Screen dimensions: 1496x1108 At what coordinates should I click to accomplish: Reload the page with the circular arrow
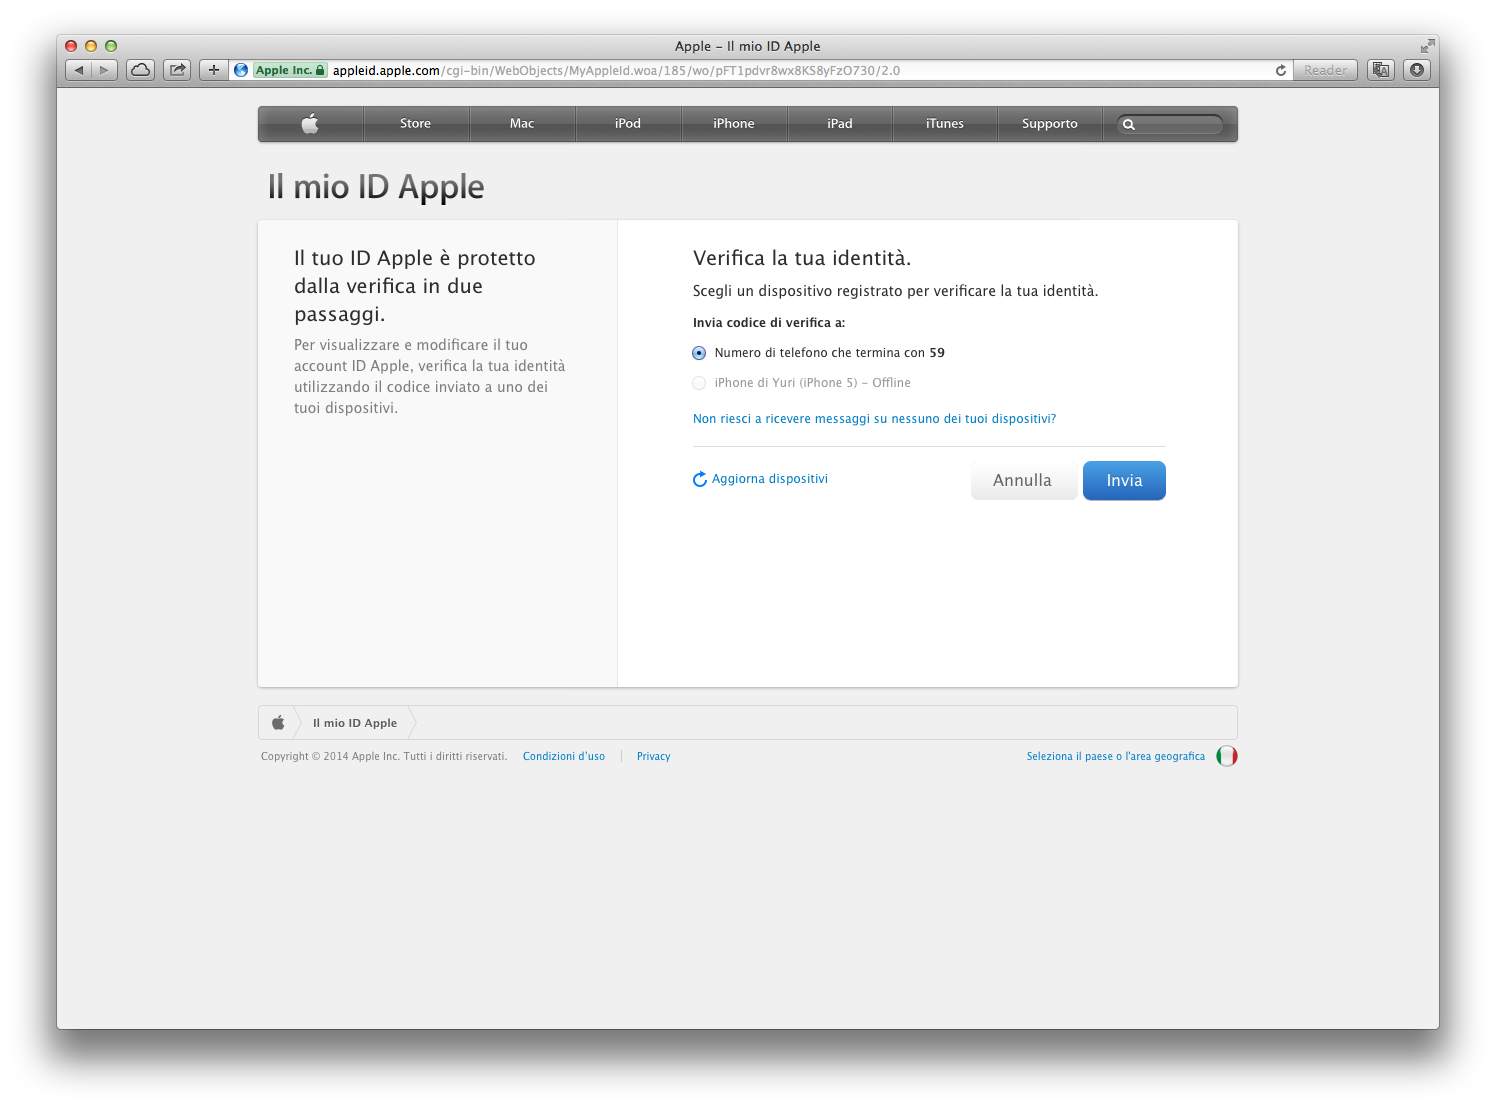1281,70
